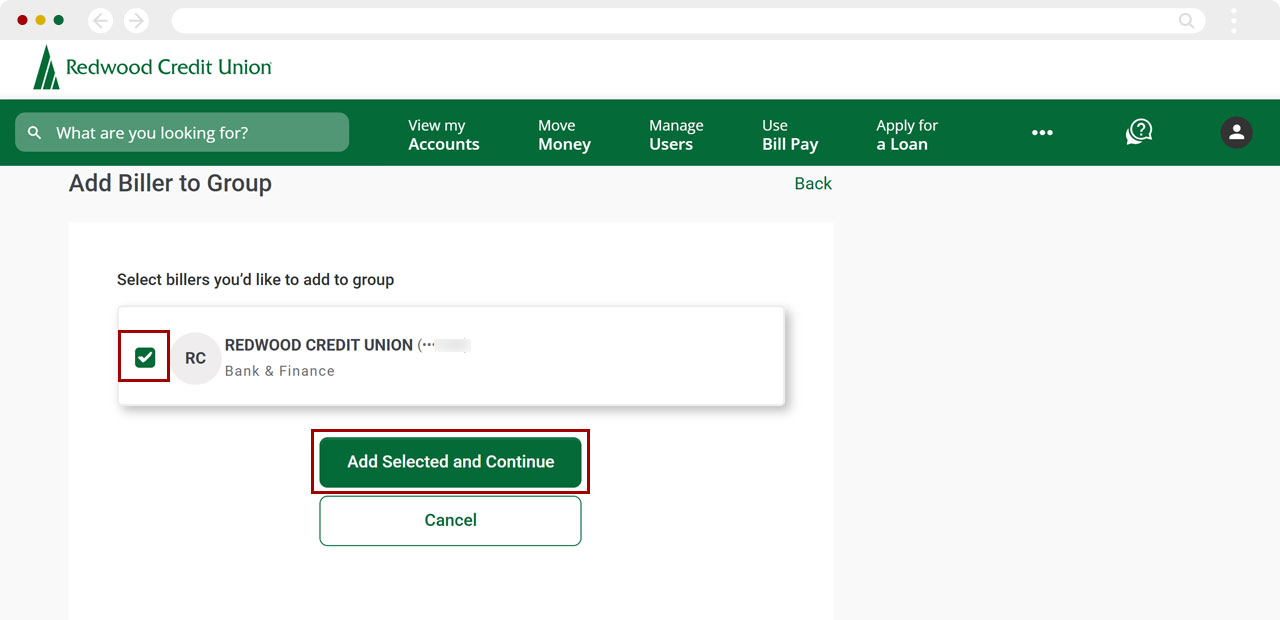Screen dimensions: 1280x620
Task: Open the View my Accounts menu
Action: 443,134
